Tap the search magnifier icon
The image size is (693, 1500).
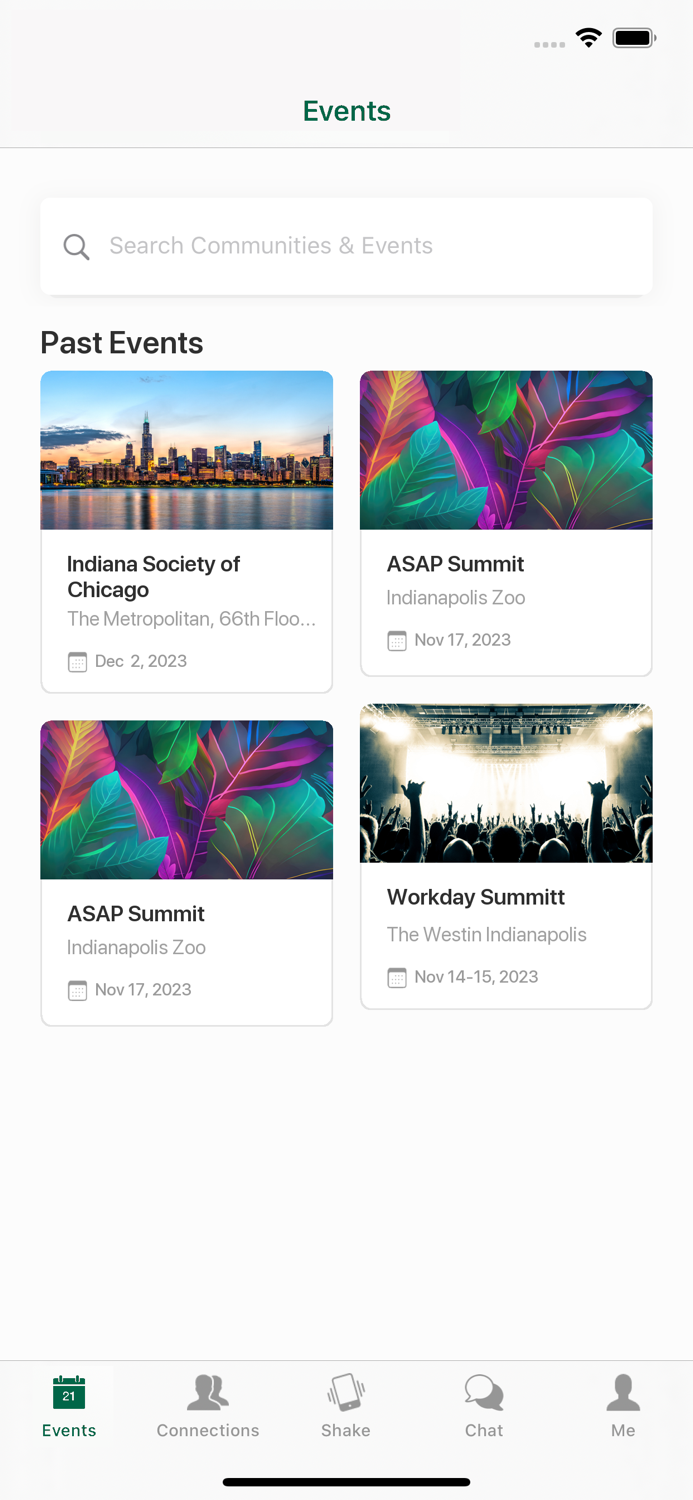(x=76, y=246)
